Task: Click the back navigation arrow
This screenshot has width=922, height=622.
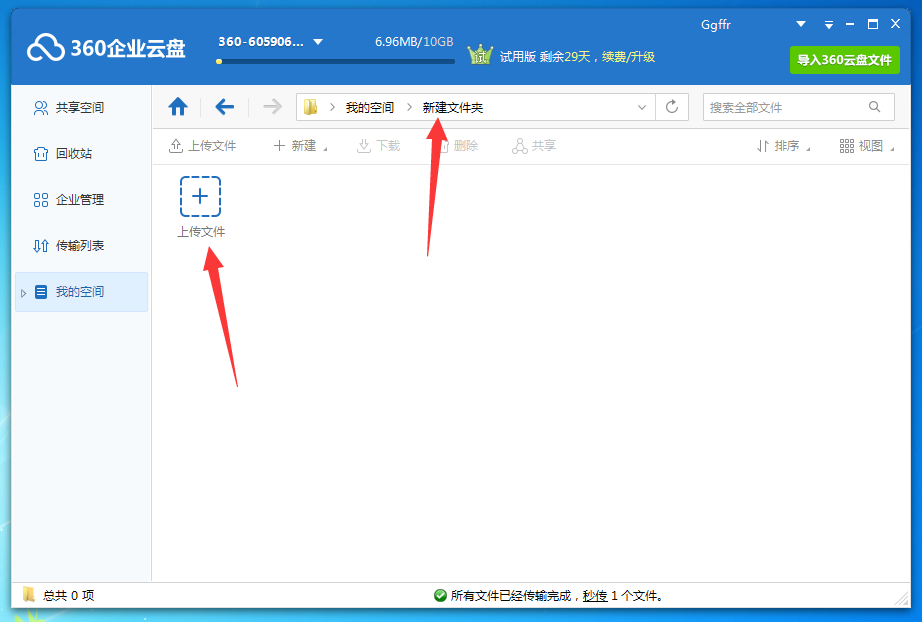Action: (224, 106)
